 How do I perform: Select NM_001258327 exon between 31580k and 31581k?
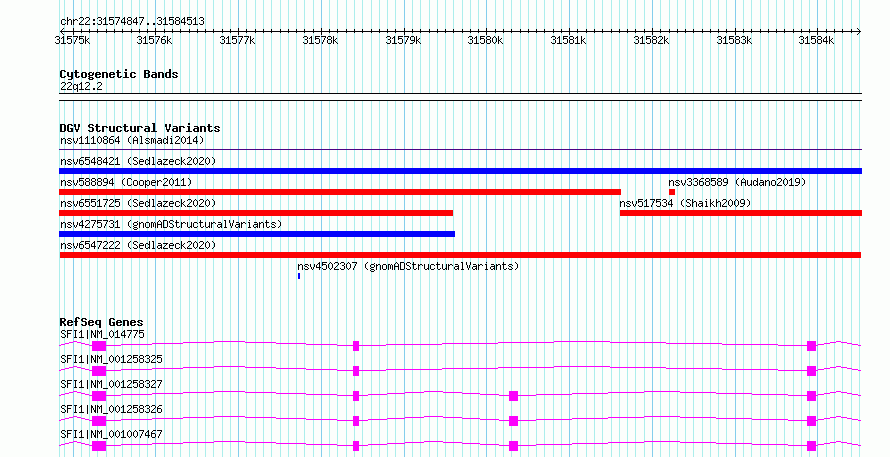[x=513, y=396]
